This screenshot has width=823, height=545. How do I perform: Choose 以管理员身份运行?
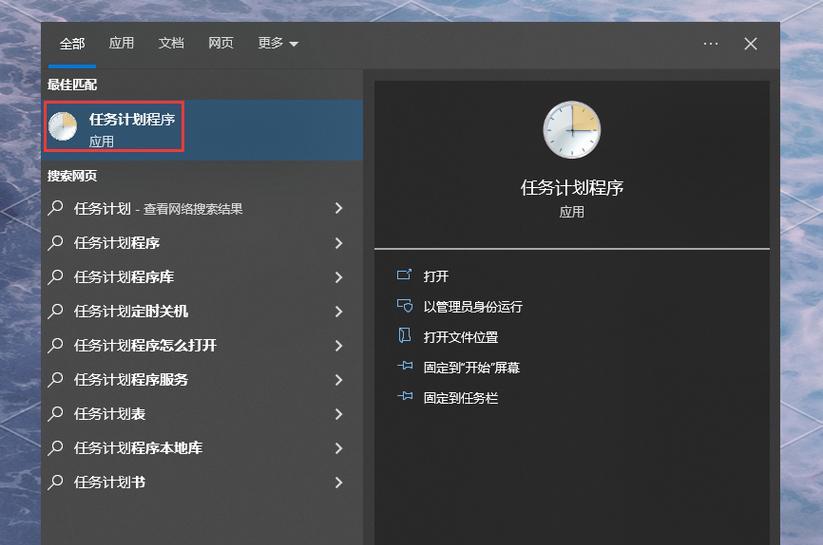(x=472, y=307)
